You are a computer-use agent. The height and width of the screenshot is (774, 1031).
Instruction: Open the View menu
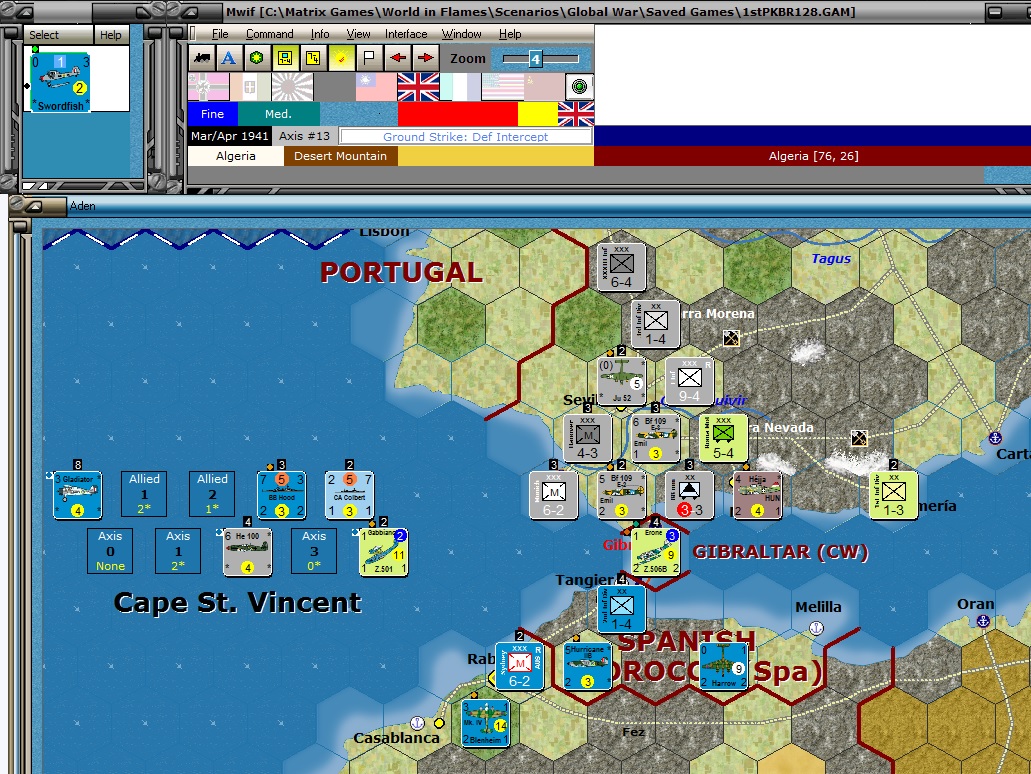click(358, 34)
